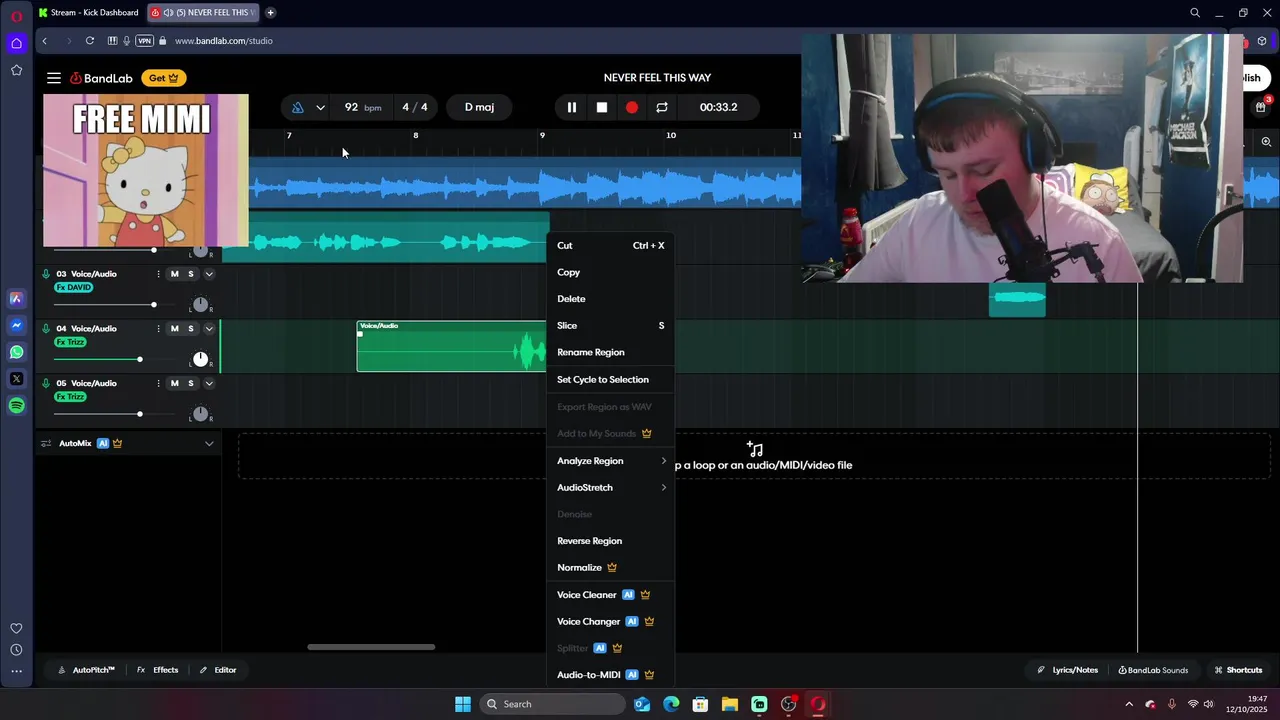Open Fx DAVID effects preset
Screen dimensions: 1280x720
(74, 288)
